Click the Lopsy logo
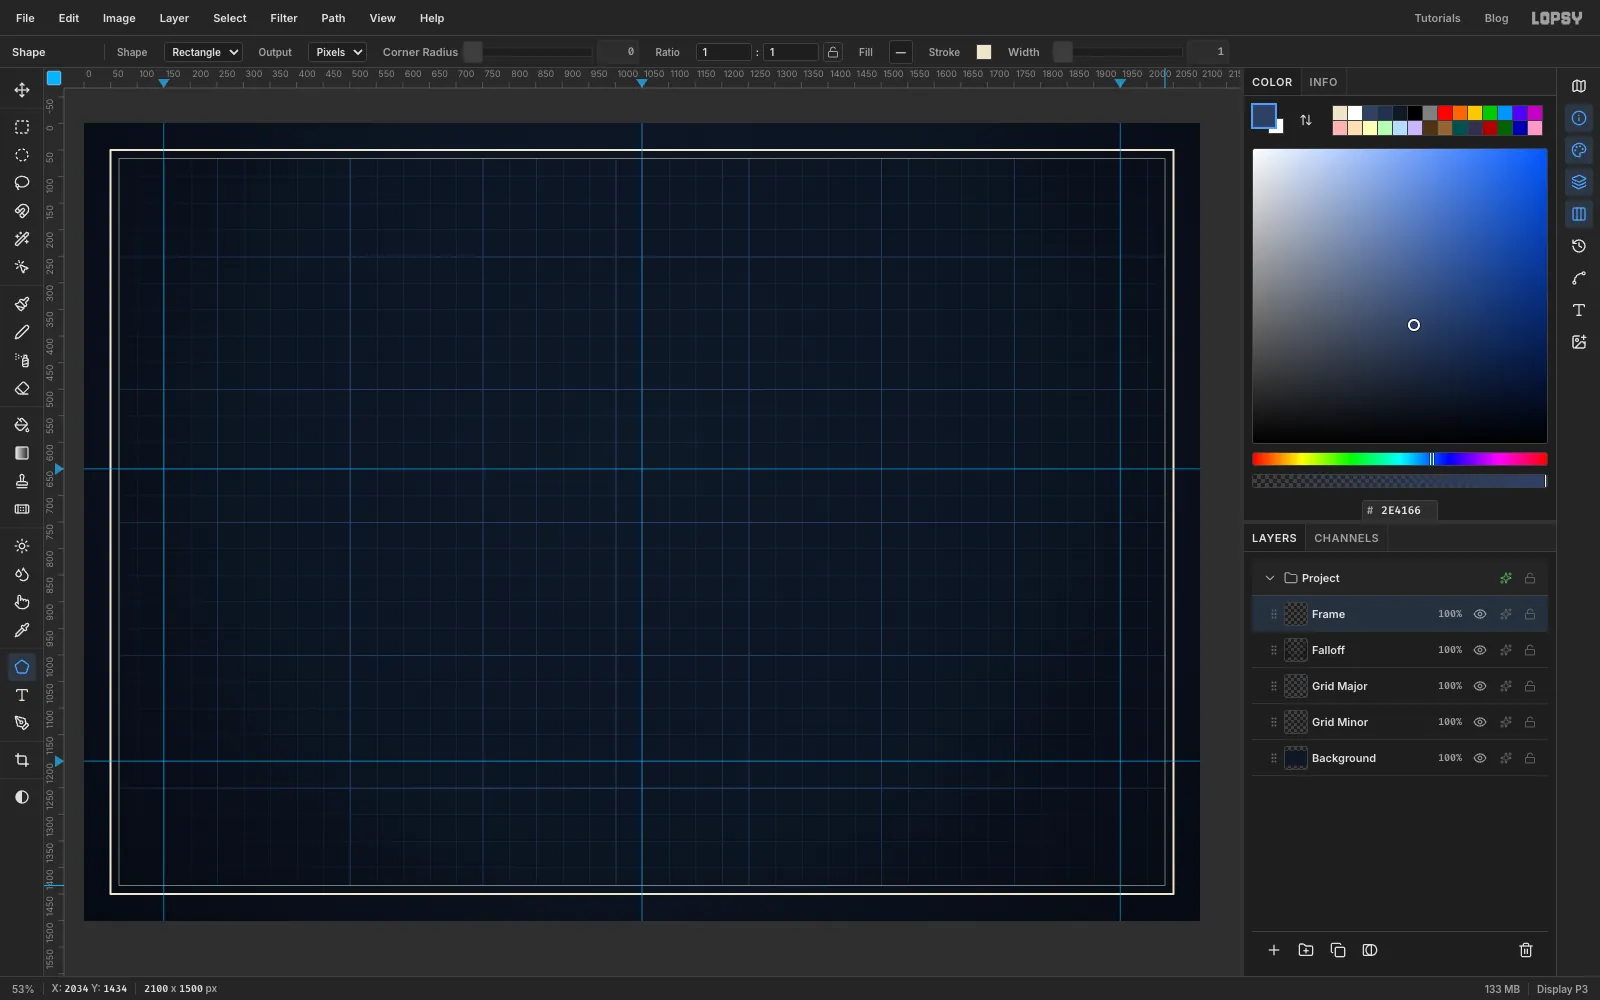The image size is (1600, 1000). pos(1556,18)
